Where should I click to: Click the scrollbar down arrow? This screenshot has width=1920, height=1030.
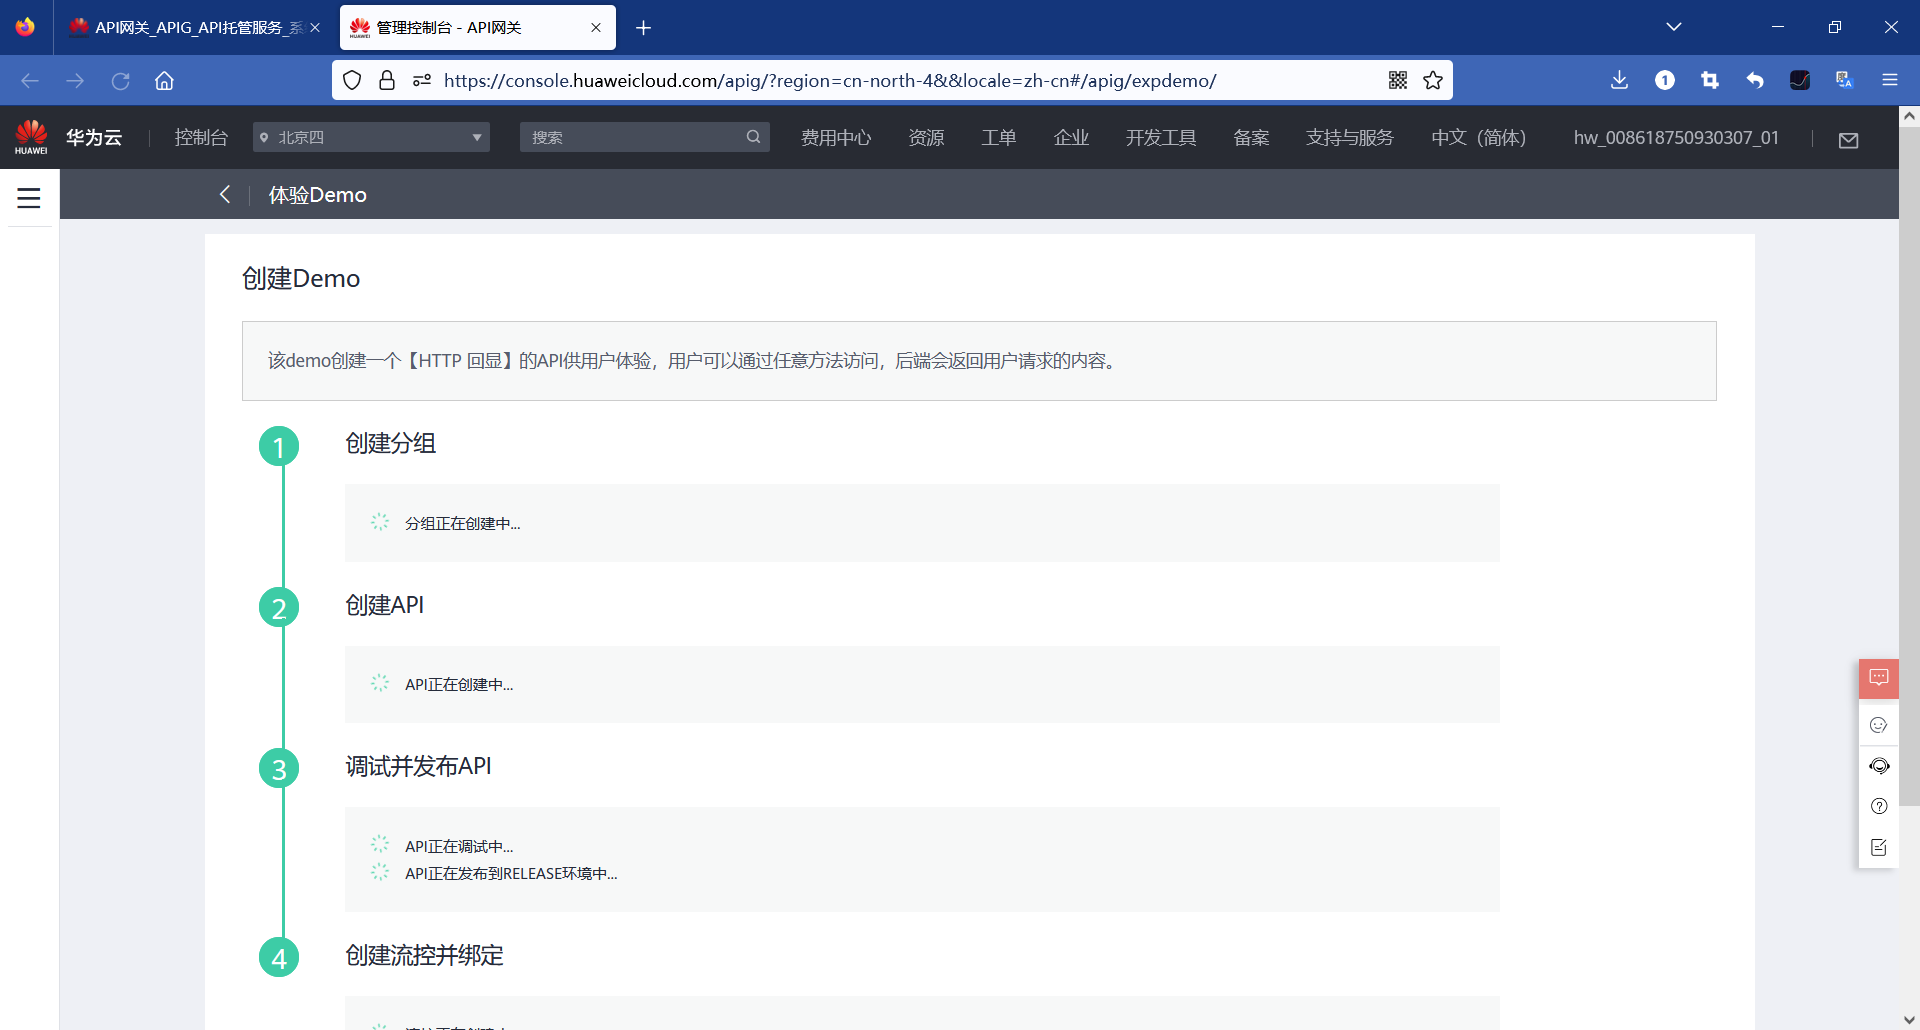pyautogui.click(x=1909, y=1020)
